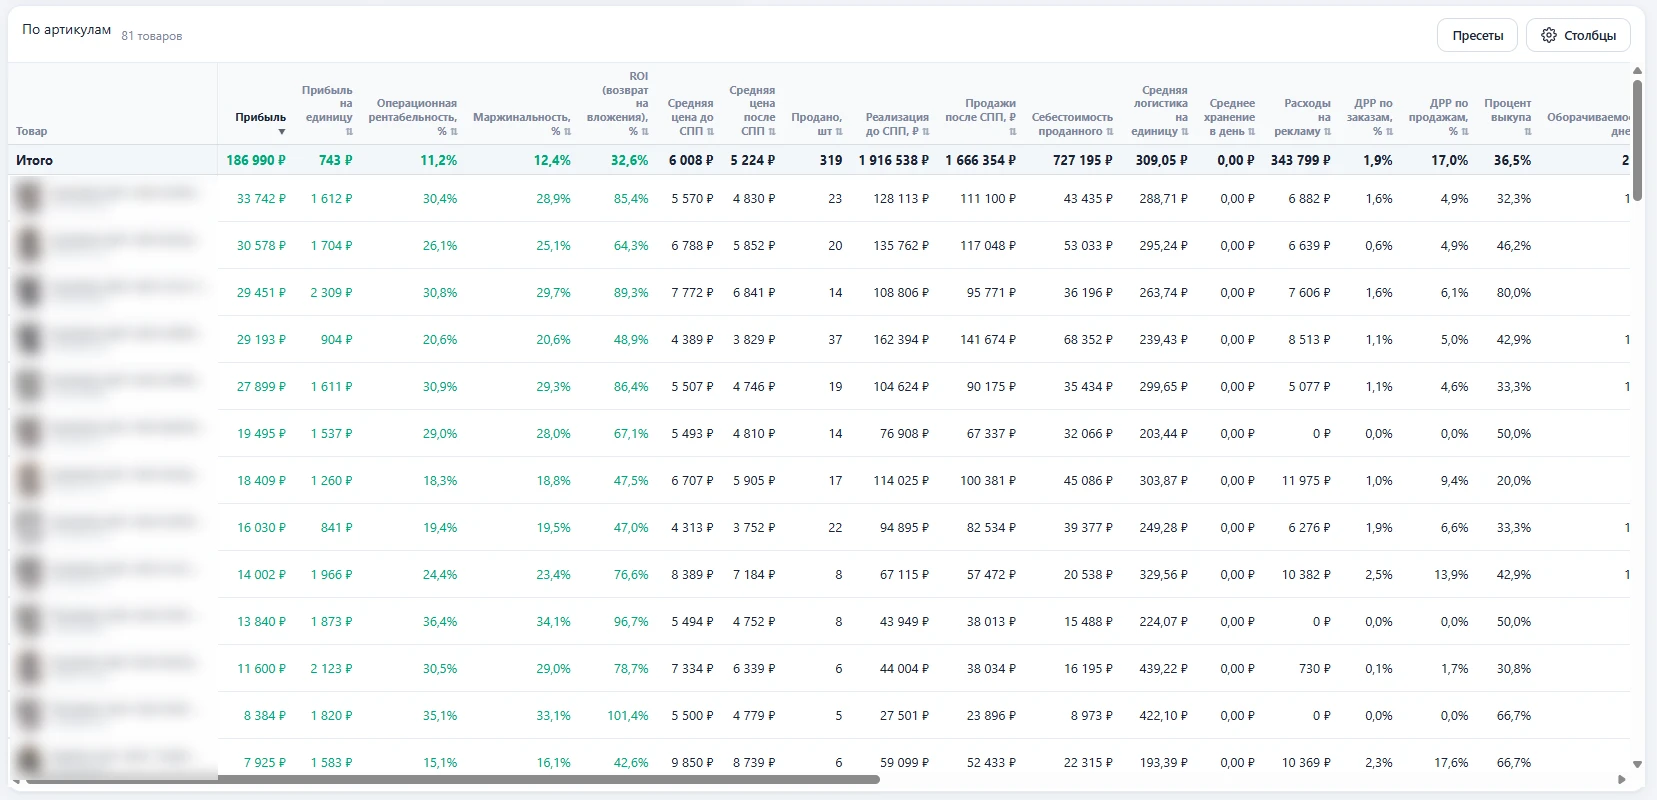This screenshot has height=800, width=1657.
Task: Sort by Средняя цена до СПП icon
Action: 710,132
